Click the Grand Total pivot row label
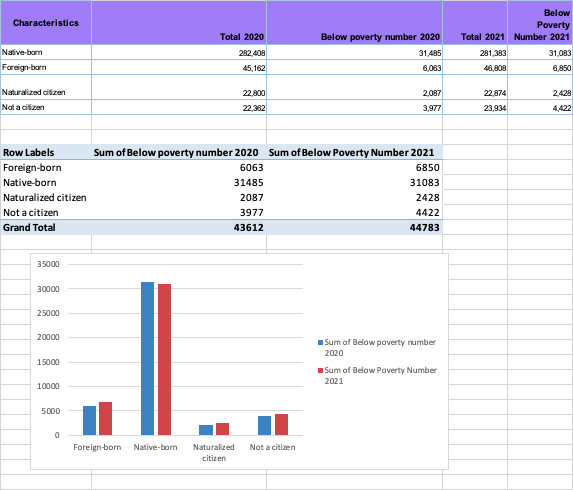Image resolution: width=573 pixels, height=490 pixels. point(46,227)
